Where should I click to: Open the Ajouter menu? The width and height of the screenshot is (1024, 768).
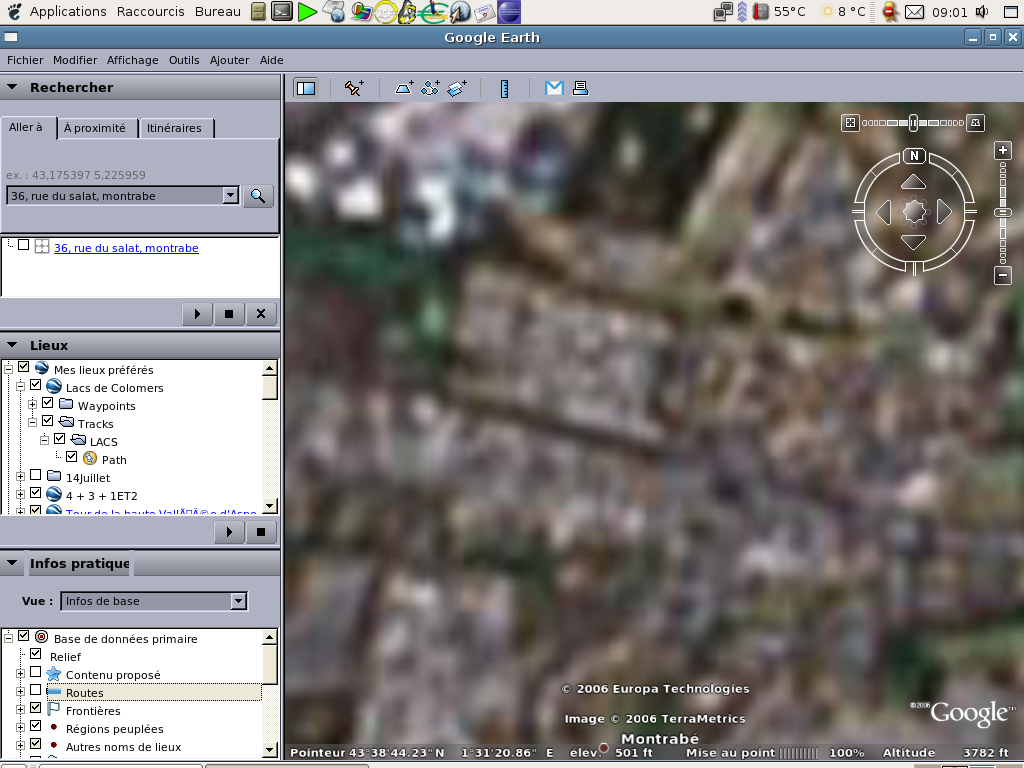point(229,60)
